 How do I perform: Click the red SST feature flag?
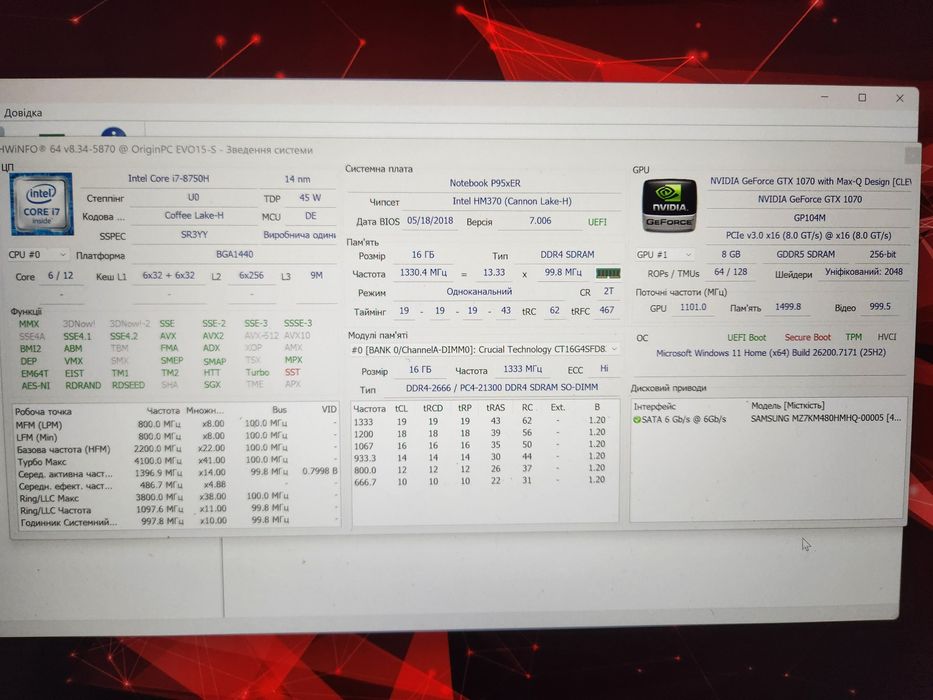[292, 372]
